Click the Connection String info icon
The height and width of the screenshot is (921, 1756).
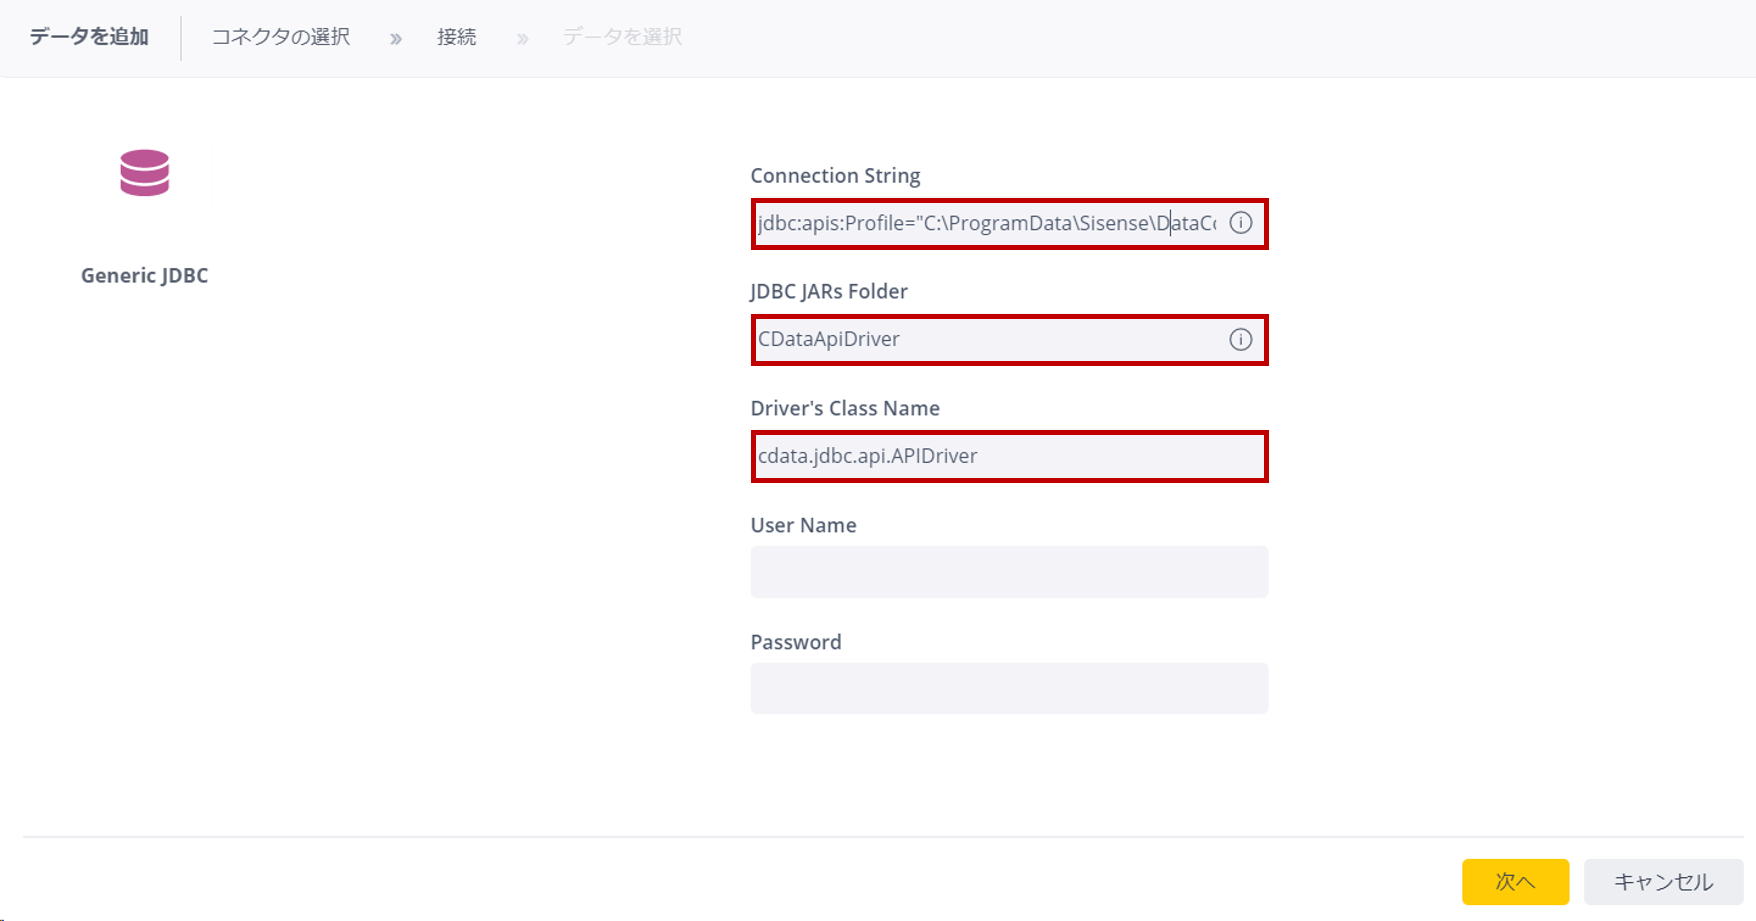tap(1240, 223)
